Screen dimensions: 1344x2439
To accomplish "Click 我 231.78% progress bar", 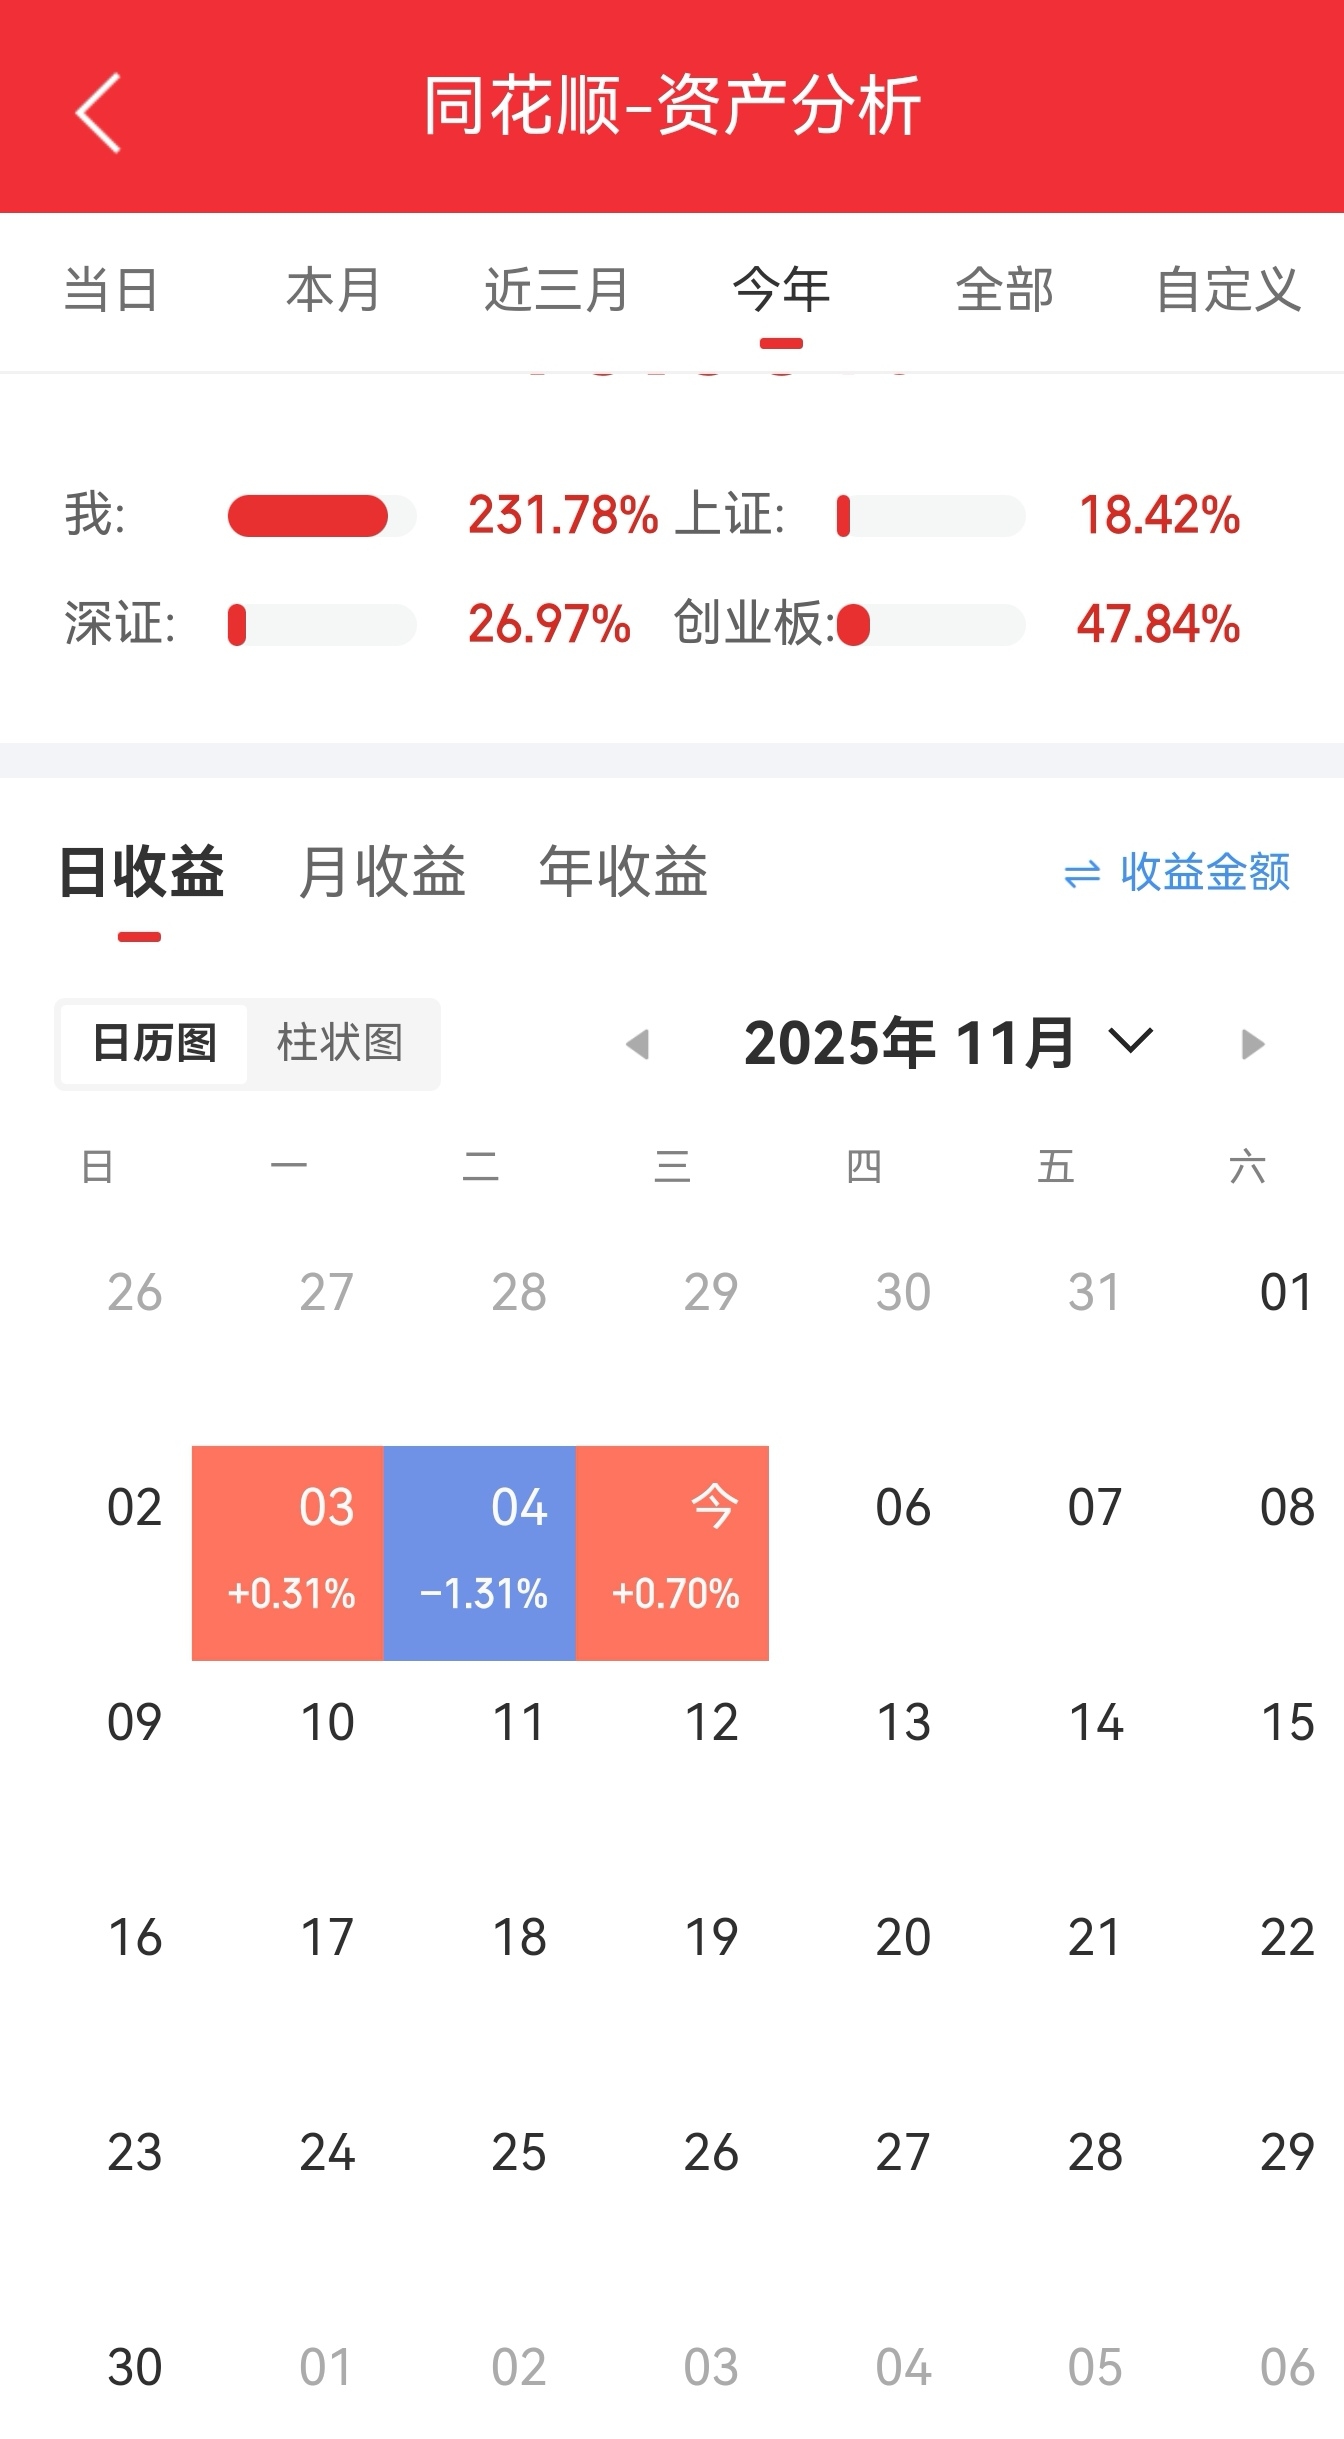I will click(x=321, y=516).
